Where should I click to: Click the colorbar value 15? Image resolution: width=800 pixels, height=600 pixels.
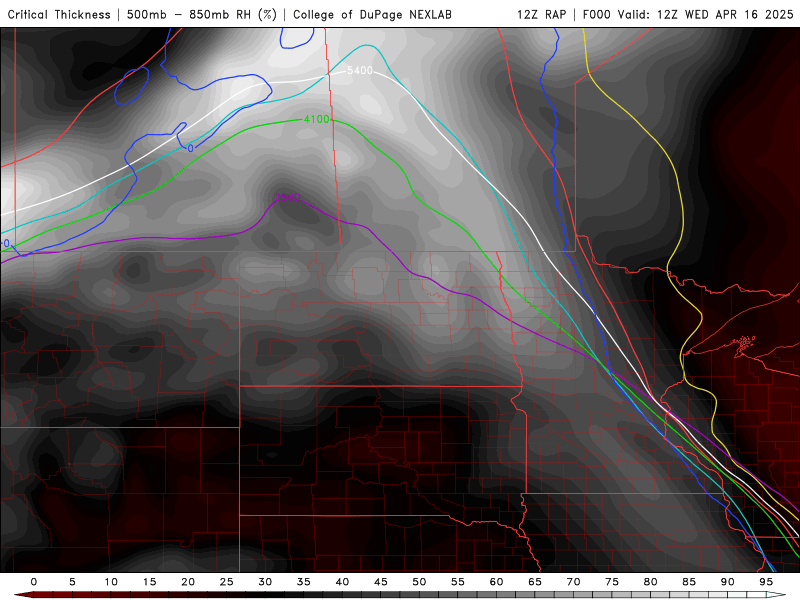pos(149,582)
